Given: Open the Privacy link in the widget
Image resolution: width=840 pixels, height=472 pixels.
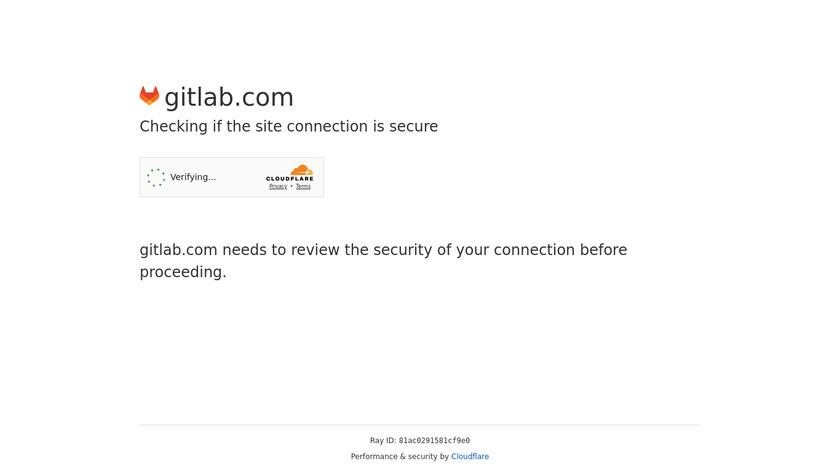Looking at the screenshot, I should point(278,187).
